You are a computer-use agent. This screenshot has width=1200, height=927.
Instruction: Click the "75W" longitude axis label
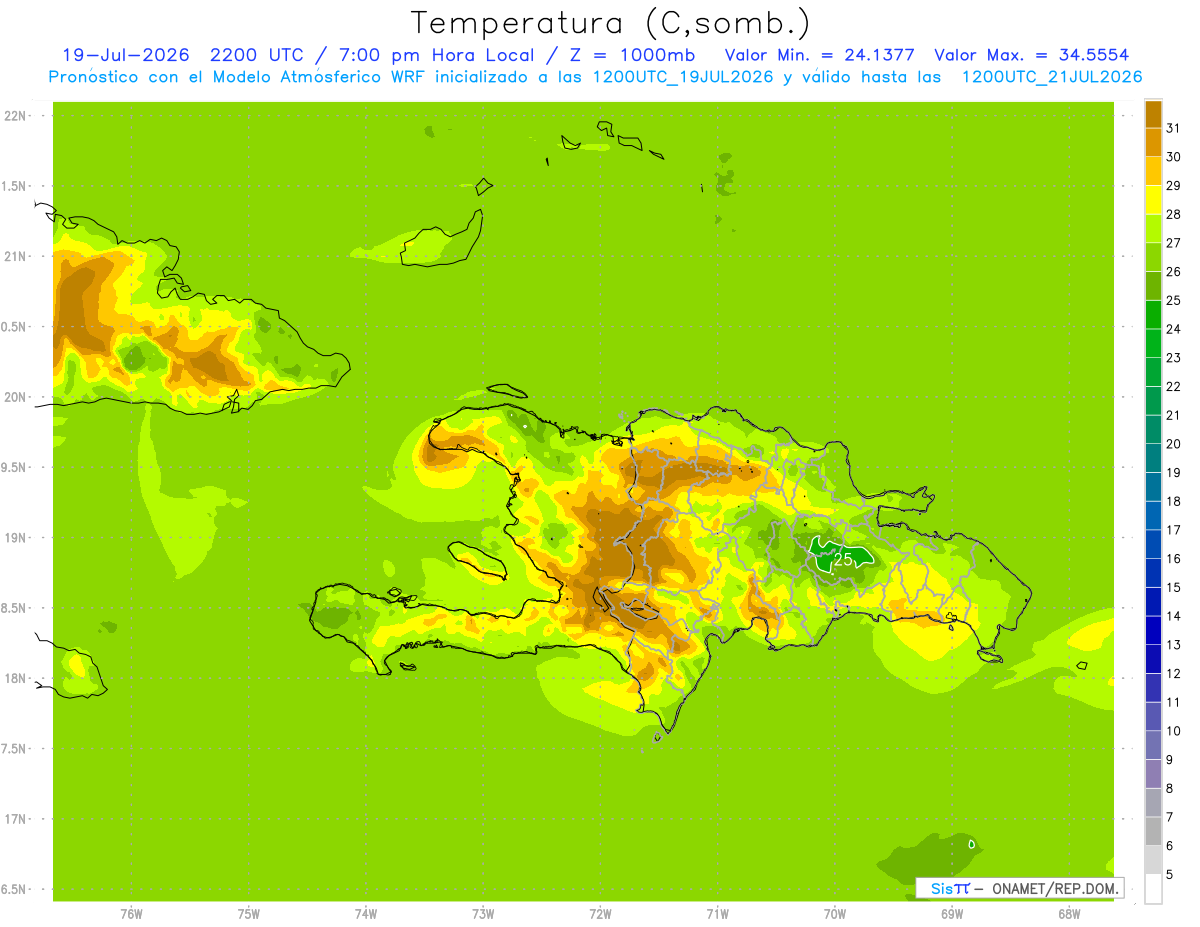point(249,914)
